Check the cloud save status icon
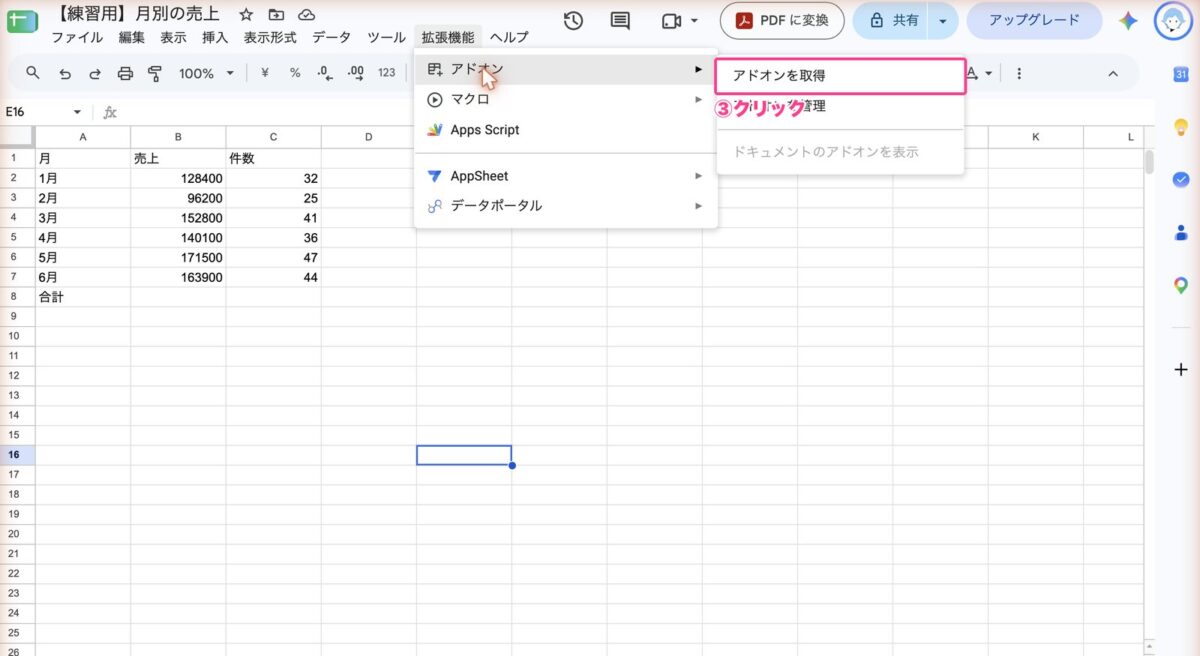This screenshot has width=1200, height=656. [x=307, y=16]
